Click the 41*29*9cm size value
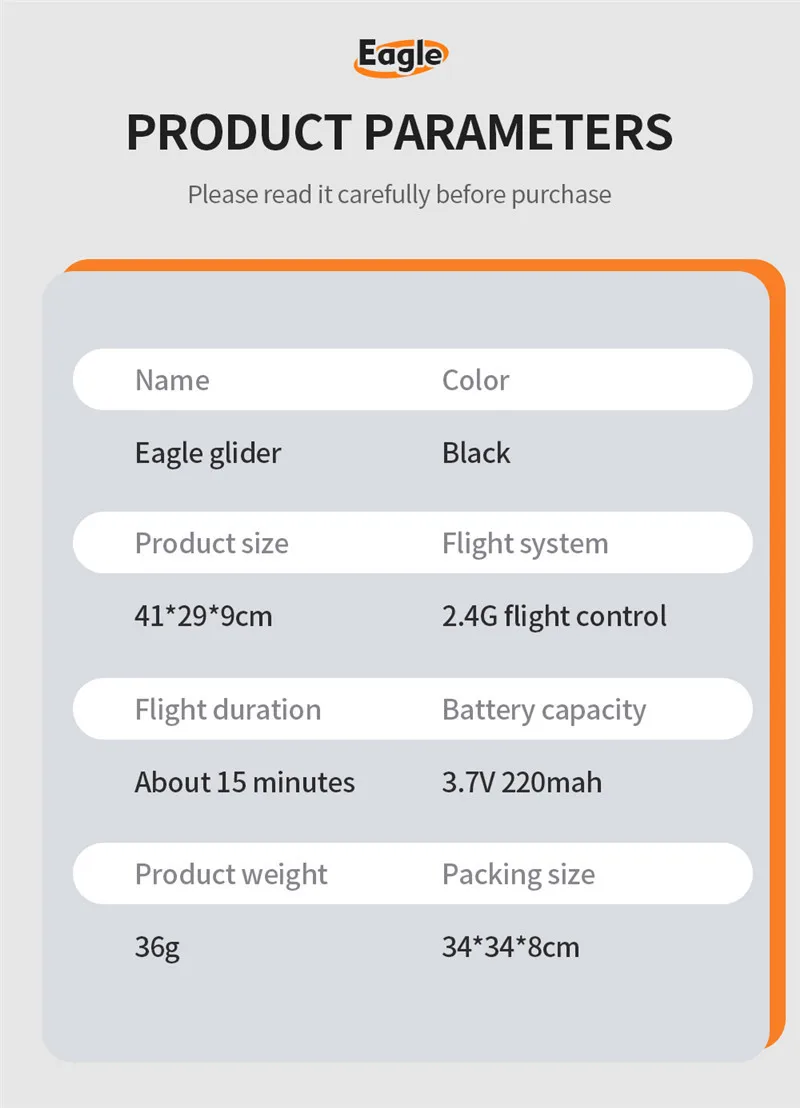 pos(203,616)
